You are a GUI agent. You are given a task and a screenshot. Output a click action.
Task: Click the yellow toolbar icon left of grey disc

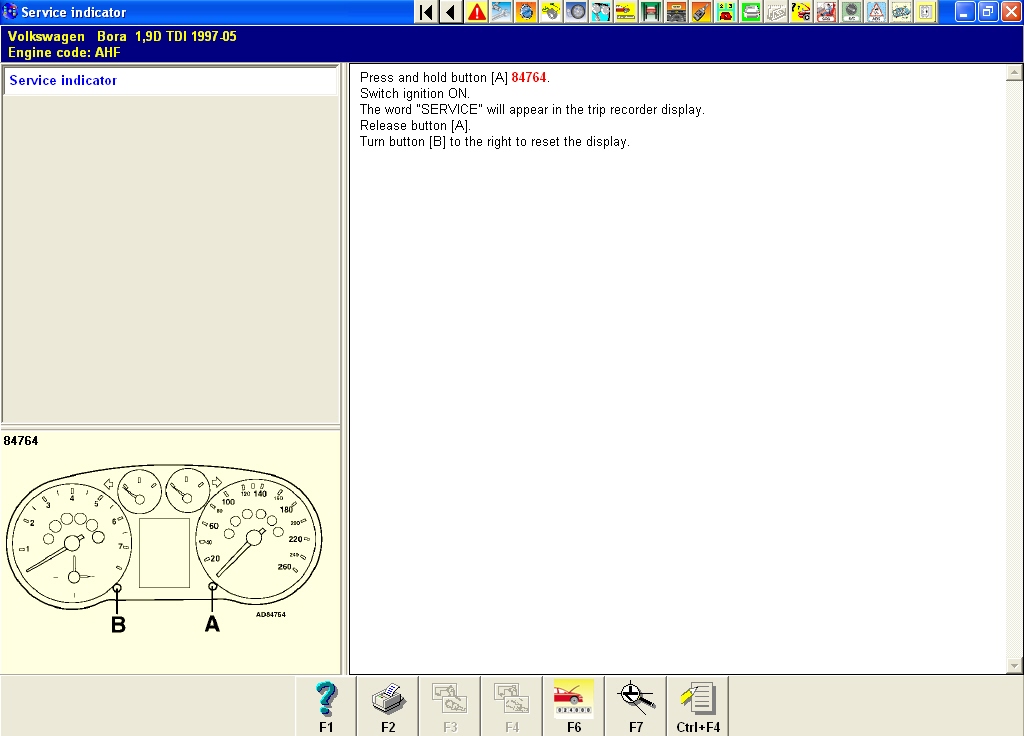(551, 12)
